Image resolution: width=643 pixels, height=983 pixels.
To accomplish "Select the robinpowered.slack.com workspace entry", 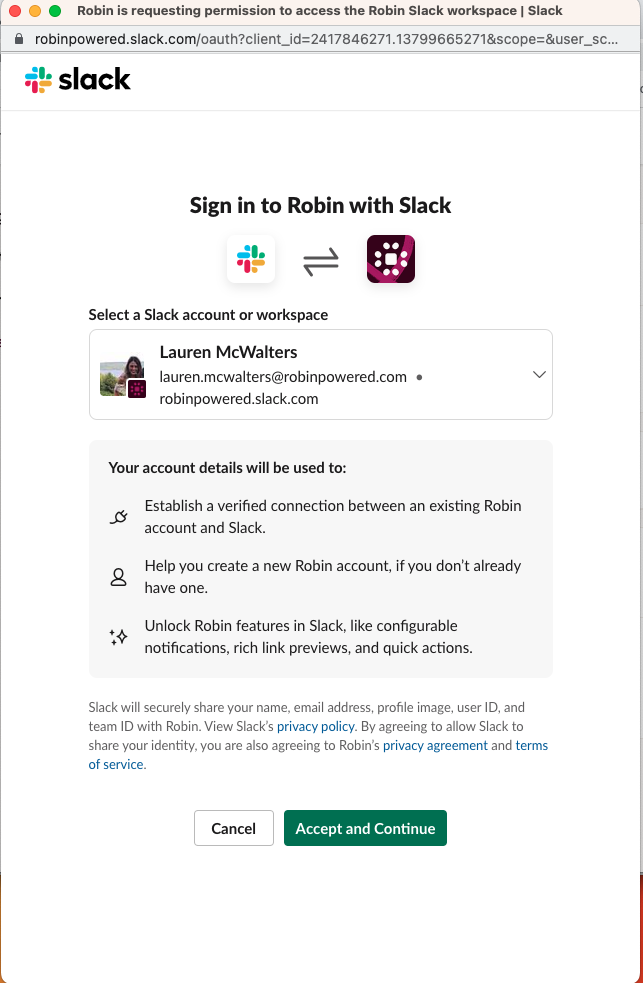I will tap(239, 399).
